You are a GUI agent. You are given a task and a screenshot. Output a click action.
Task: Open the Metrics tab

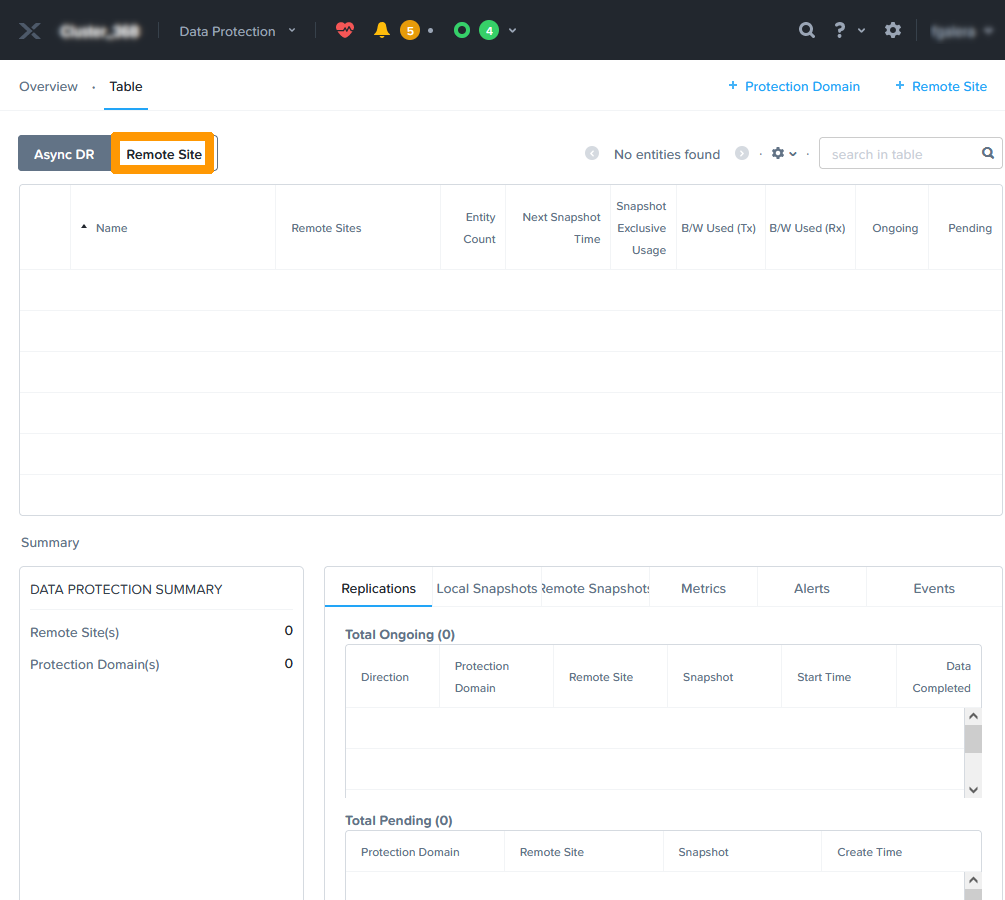pyautogui.click(x=703, y=588)
